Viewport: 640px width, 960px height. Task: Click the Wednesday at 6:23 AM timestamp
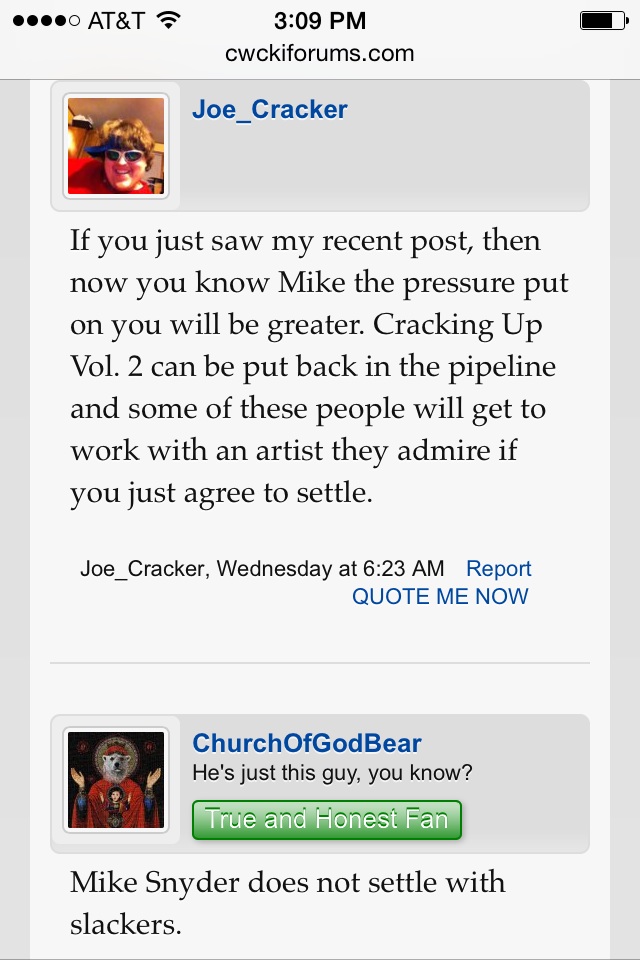click(330, 568)
